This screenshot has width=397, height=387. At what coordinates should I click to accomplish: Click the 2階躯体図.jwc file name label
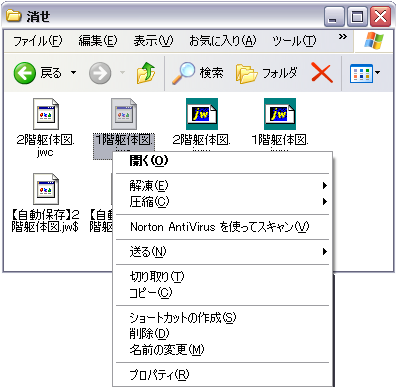tap(46, 146)
